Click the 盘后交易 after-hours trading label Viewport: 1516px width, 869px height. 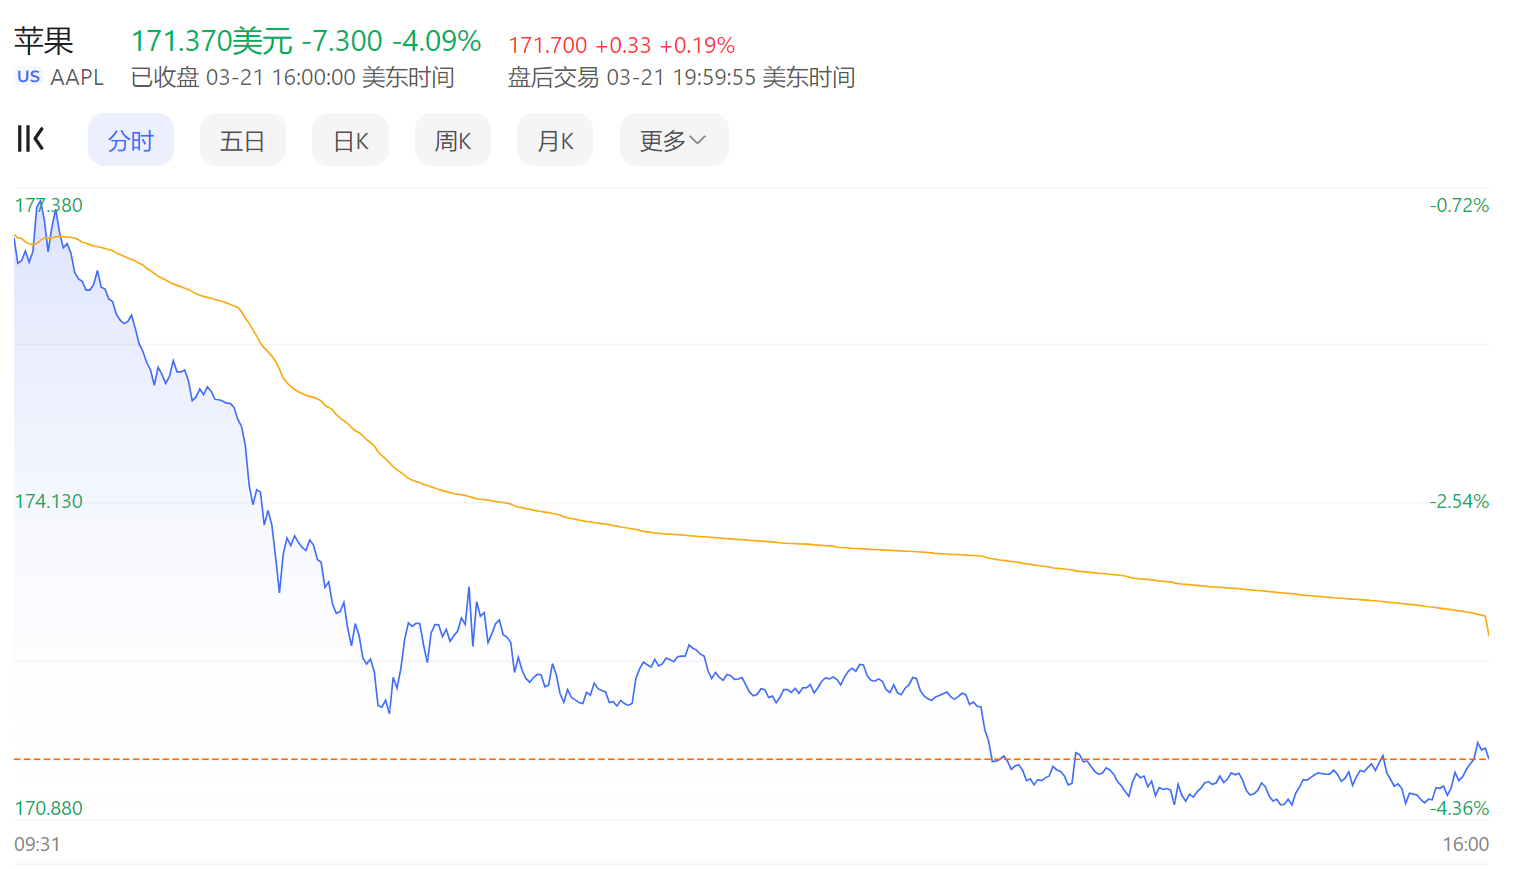pyautogui.click(x=552, y=77)
